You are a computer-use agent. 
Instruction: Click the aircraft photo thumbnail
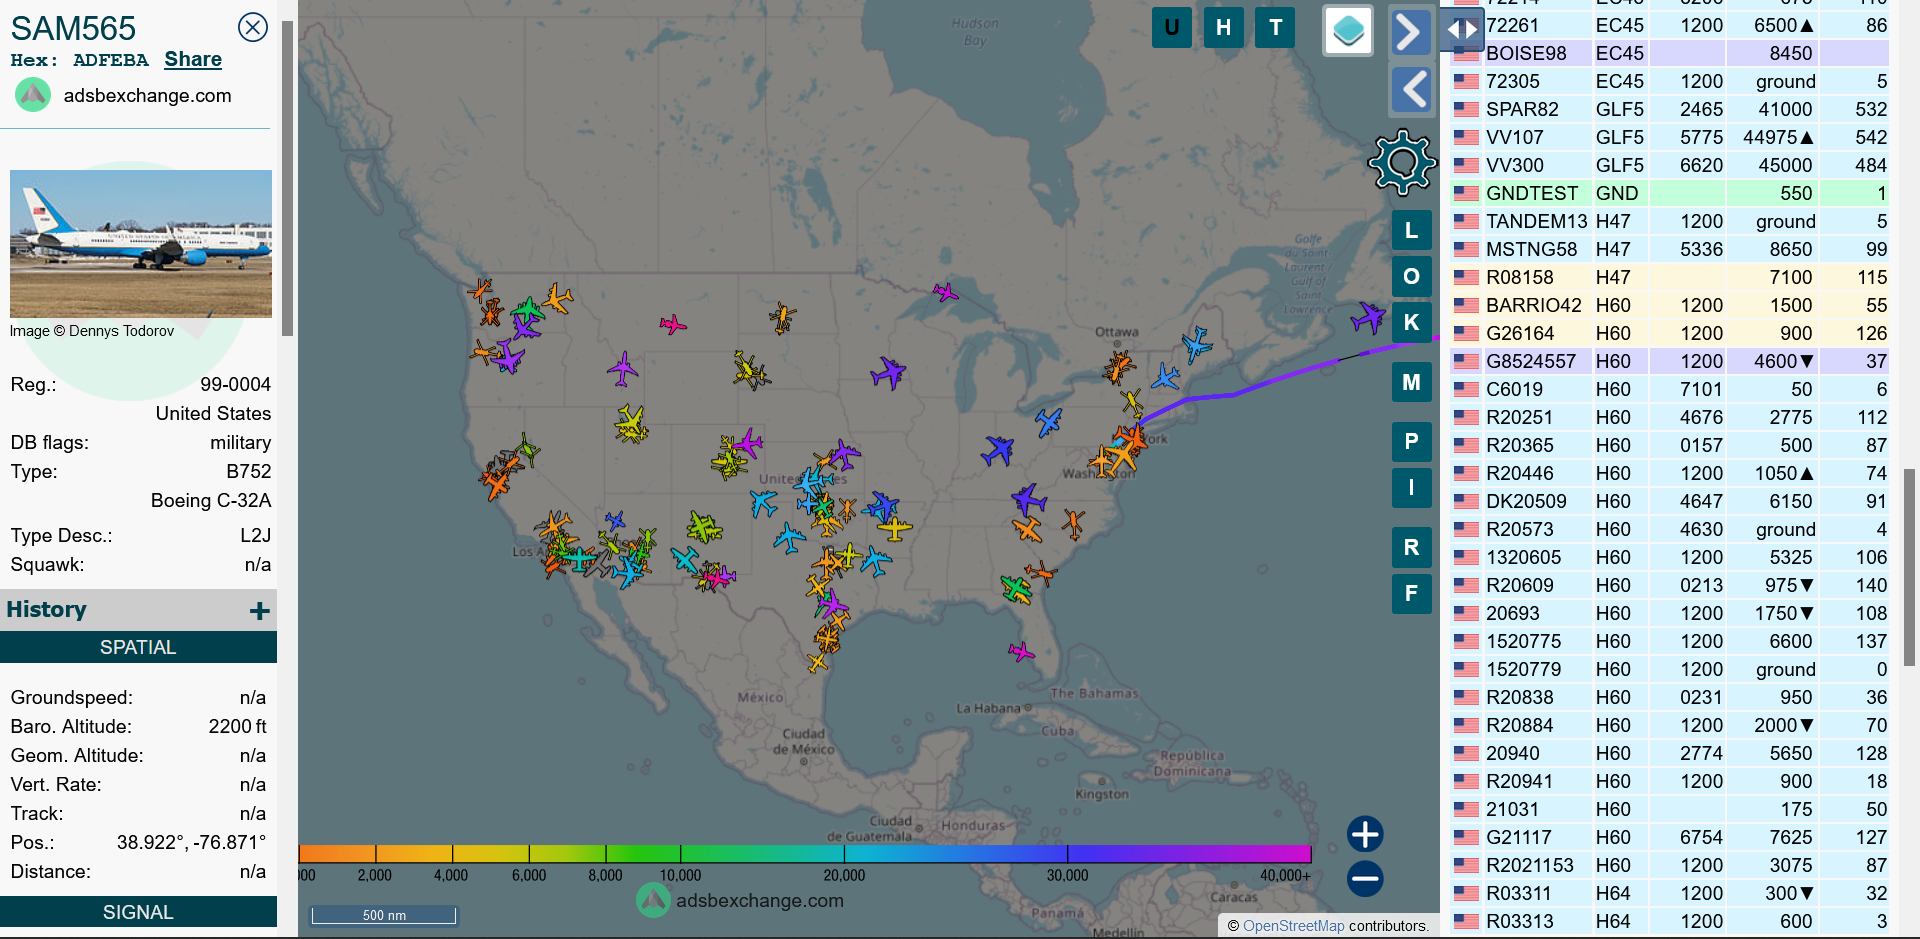[141, 243]
